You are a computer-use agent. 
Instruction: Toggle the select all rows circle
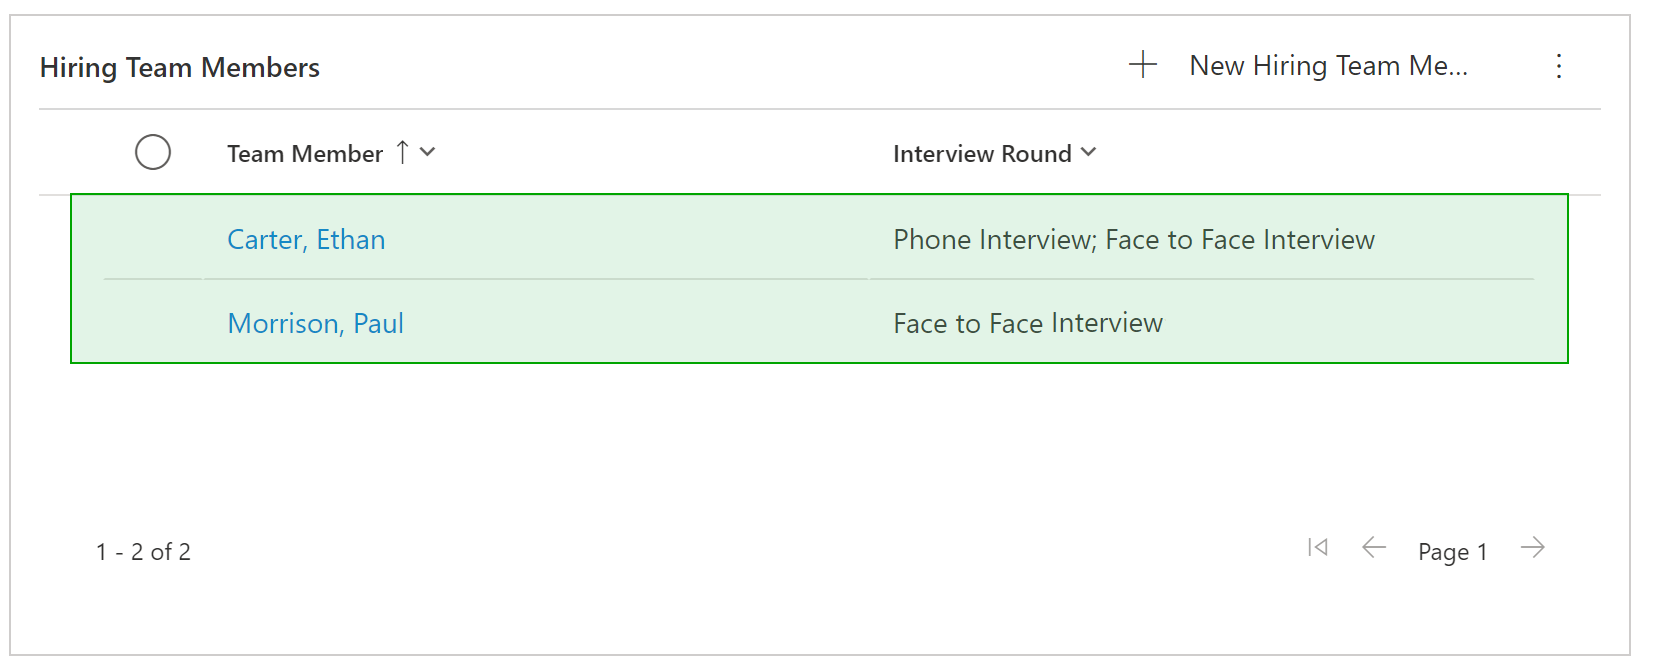pyautogui.click(x=153, y=152)
